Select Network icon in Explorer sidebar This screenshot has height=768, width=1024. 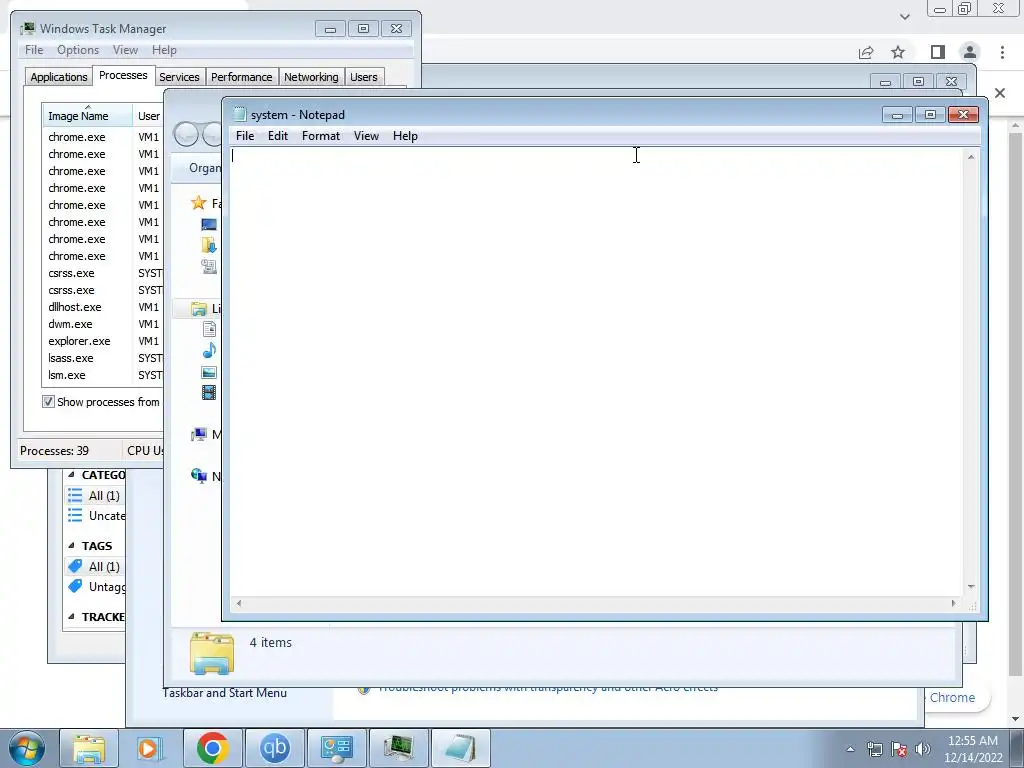[x=199, y=476]
